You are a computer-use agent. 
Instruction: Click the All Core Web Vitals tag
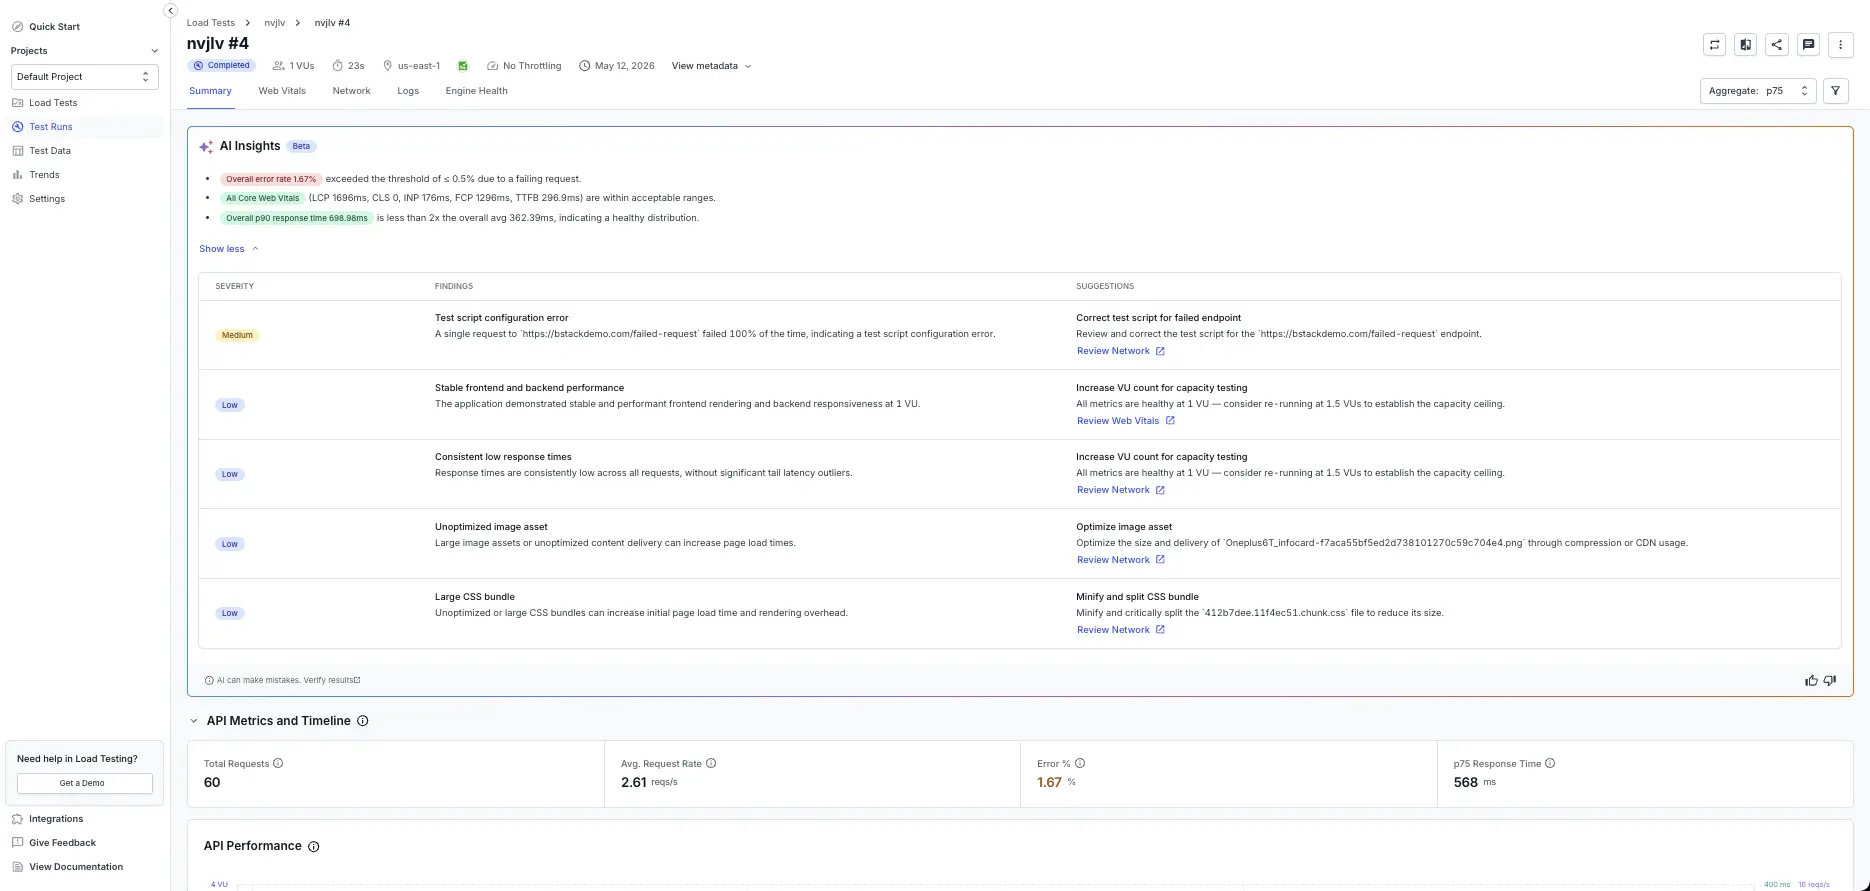pos(262,199)
